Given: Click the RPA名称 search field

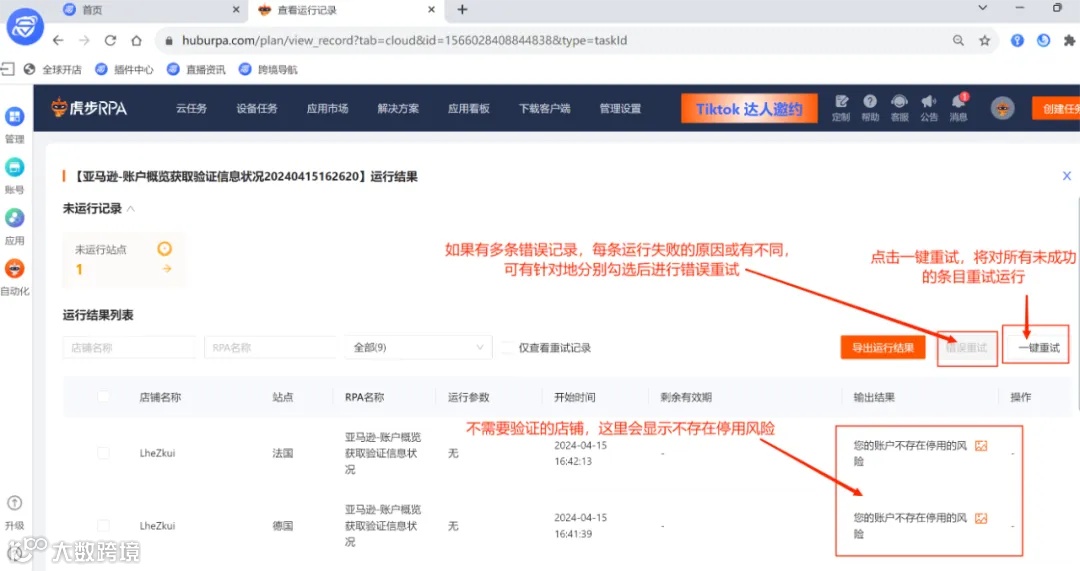Looking at the screenshot, I should 270,348.
